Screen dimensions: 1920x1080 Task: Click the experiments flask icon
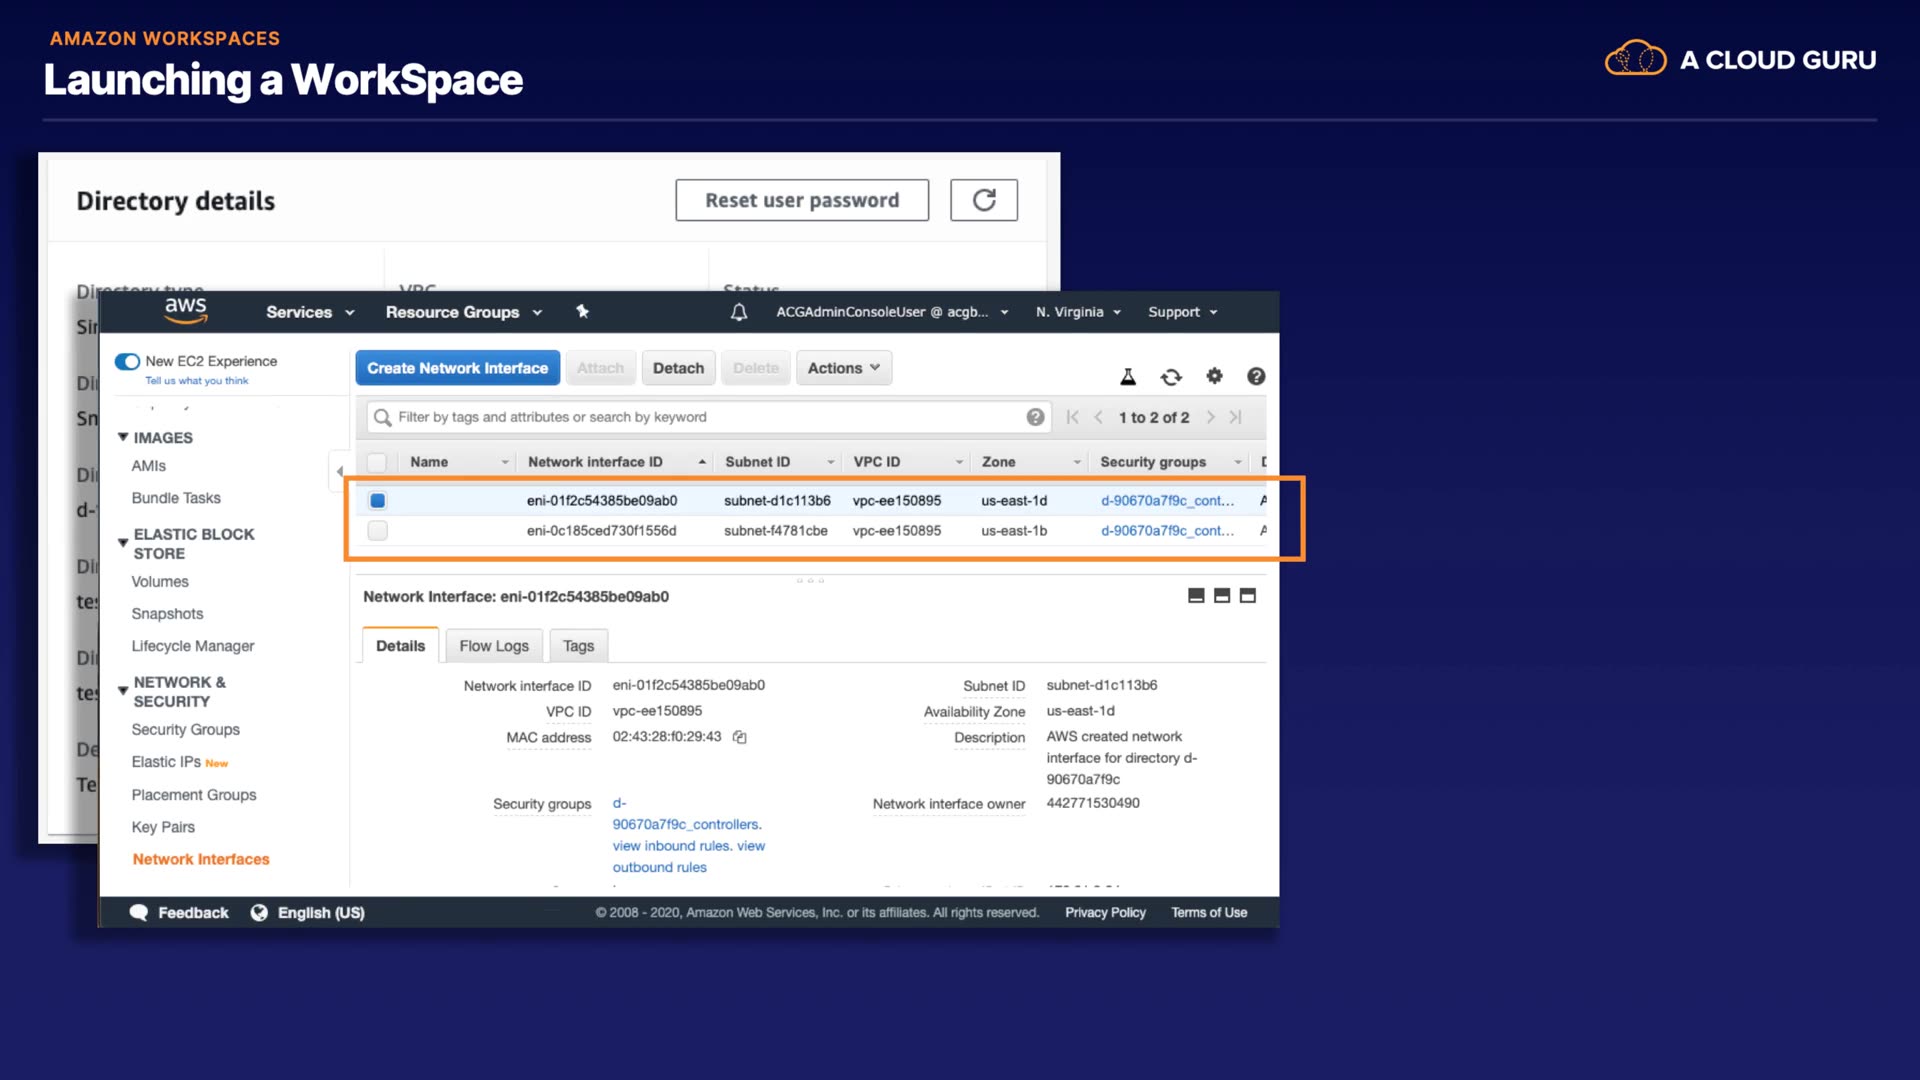(1128, 377)
